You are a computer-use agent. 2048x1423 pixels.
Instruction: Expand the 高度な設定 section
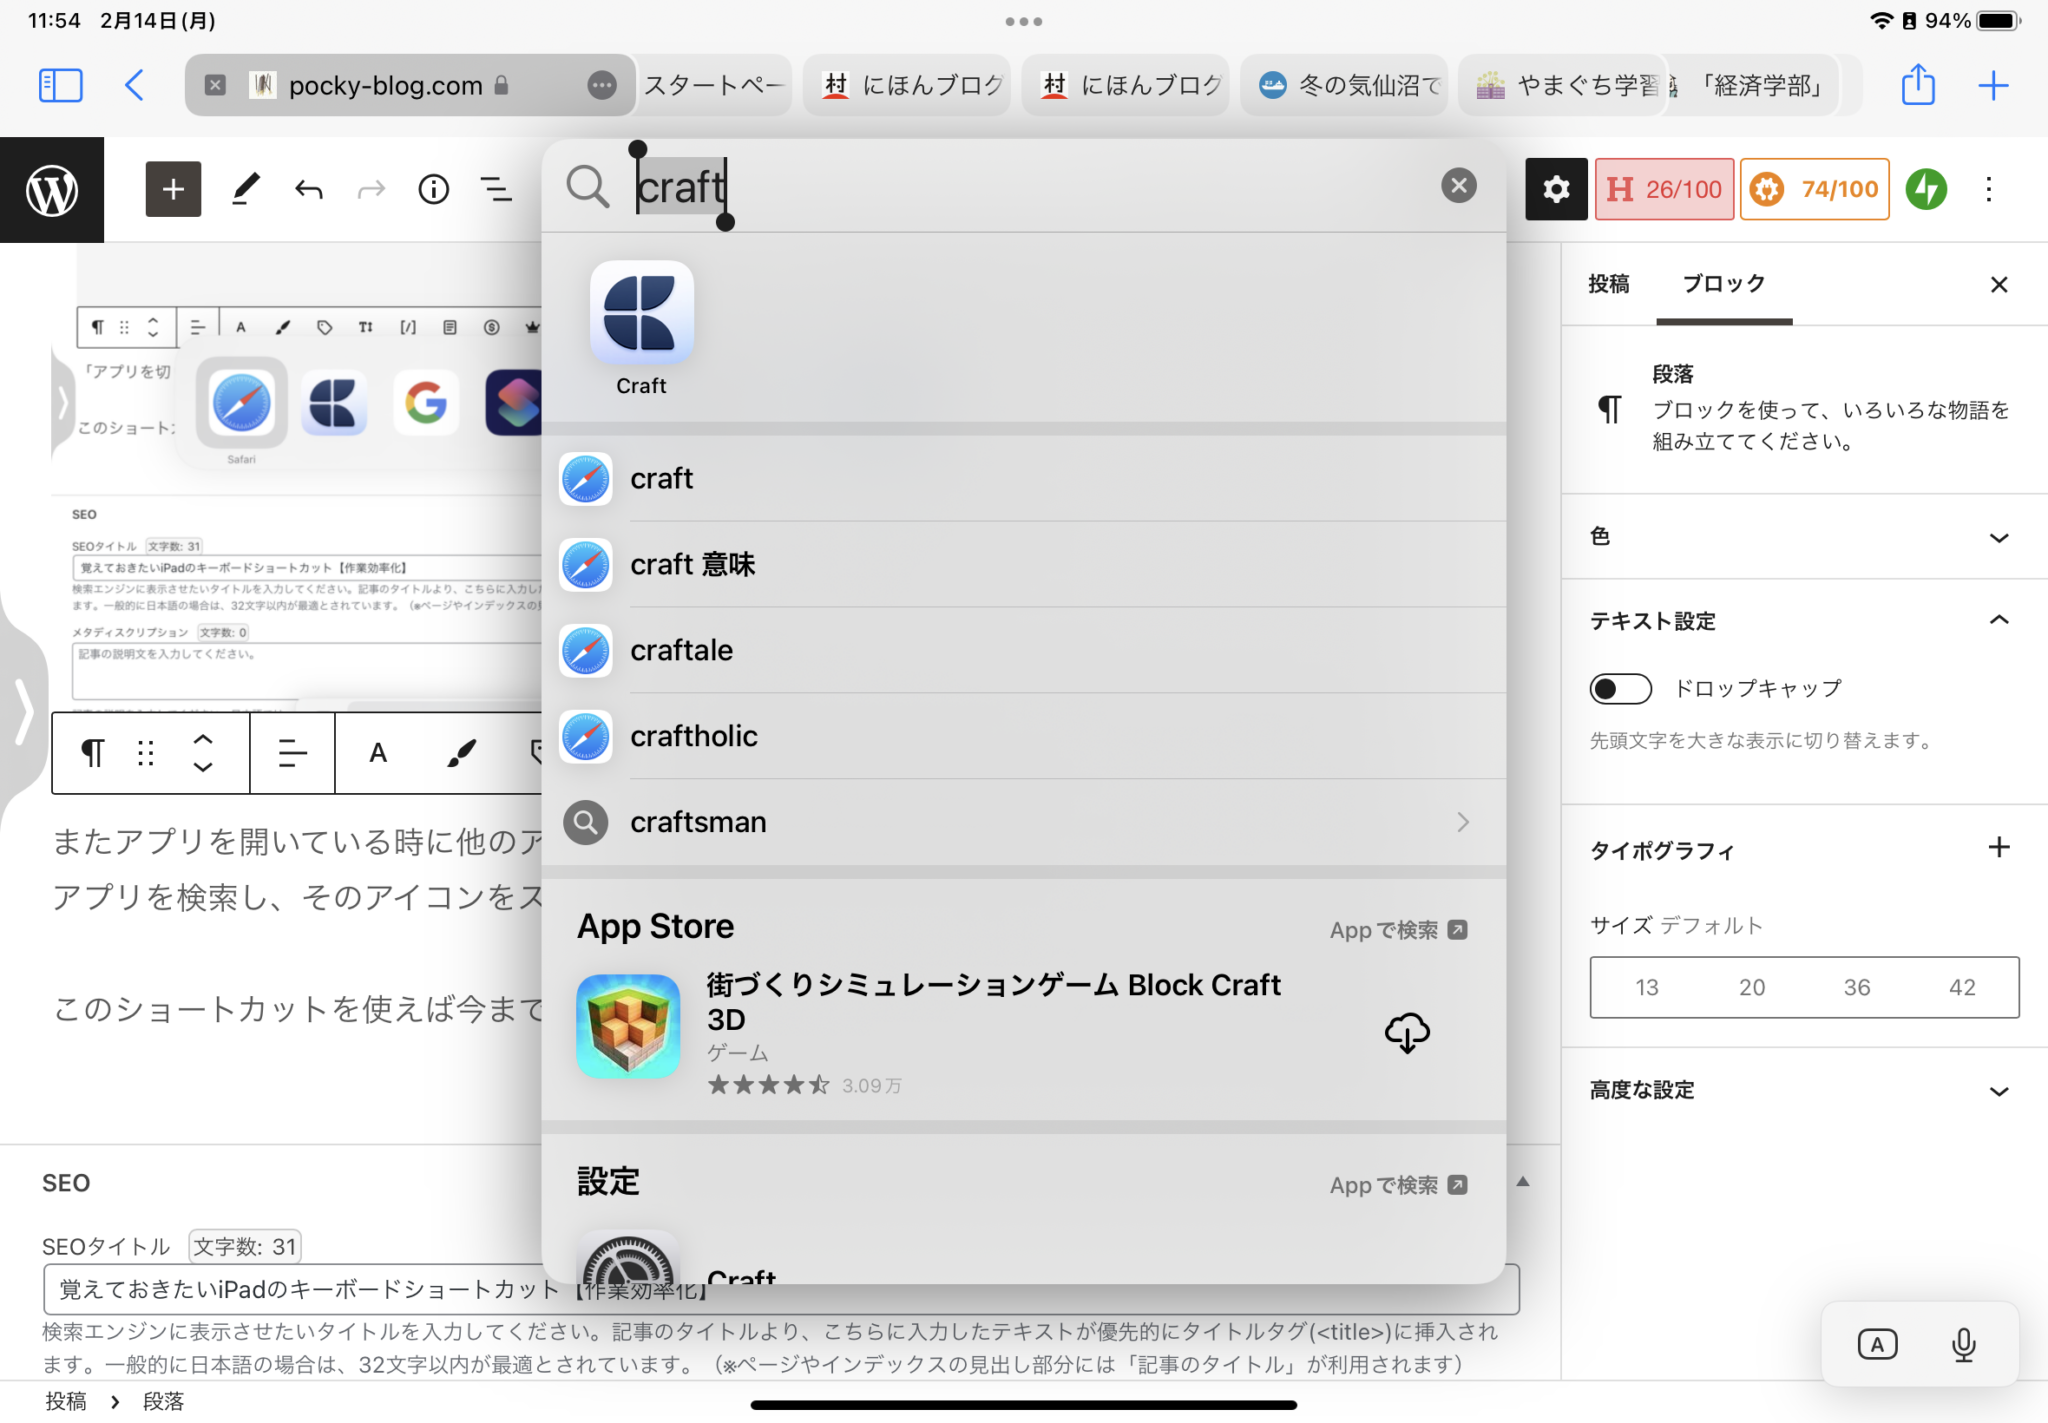coord(1803,1090)
